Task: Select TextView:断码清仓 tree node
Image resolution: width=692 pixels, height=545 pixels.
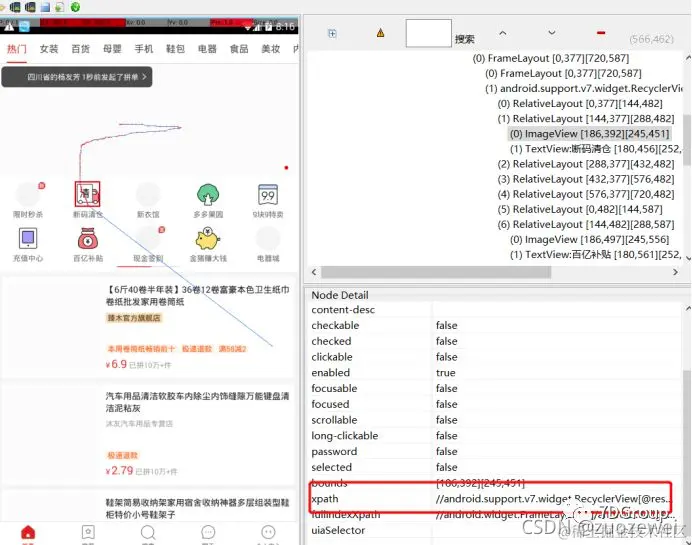Action: (595, 149)
